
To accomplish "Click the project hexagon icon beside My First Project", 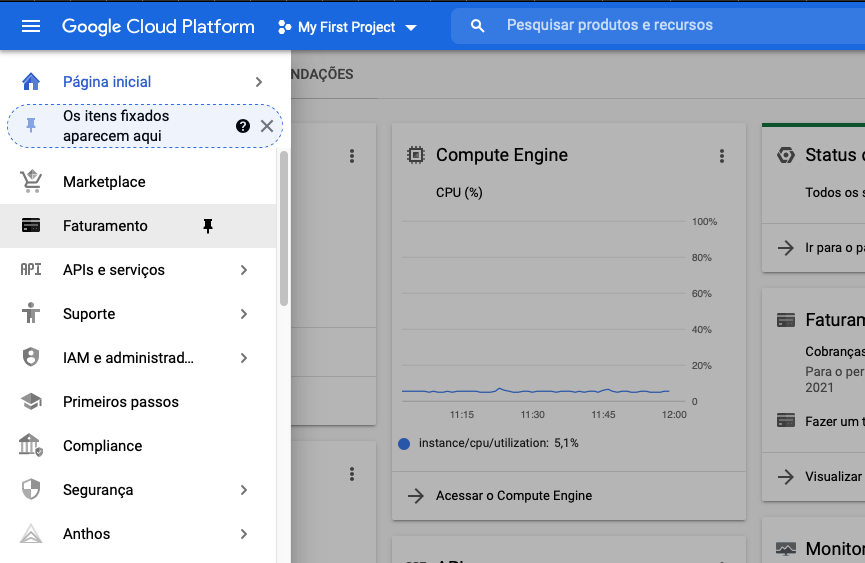I will 284,27.
